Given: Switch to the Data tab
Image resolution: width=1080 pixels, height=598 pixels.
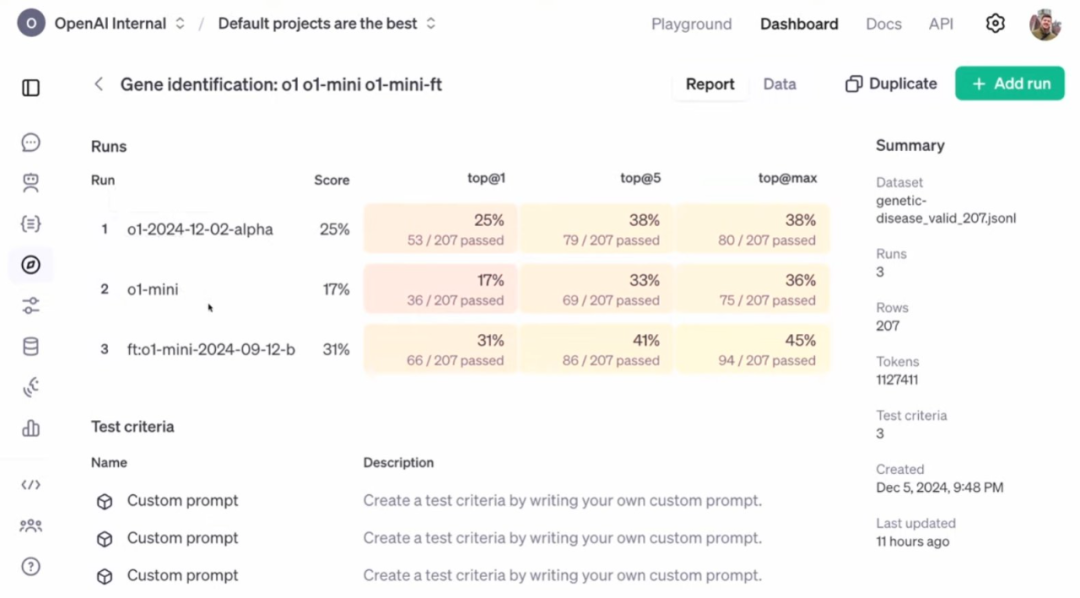Looking at the screenshot, I should [779, 84].
